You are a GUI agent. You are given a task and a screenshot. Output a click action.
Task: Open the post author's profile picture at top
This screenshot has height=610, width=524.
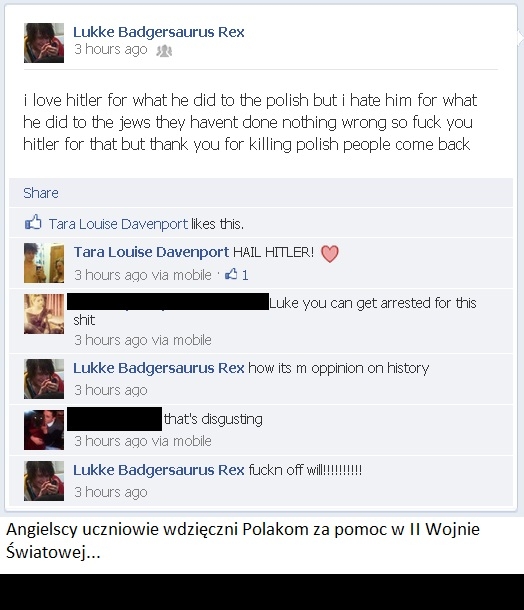click(x=44, y=43)
